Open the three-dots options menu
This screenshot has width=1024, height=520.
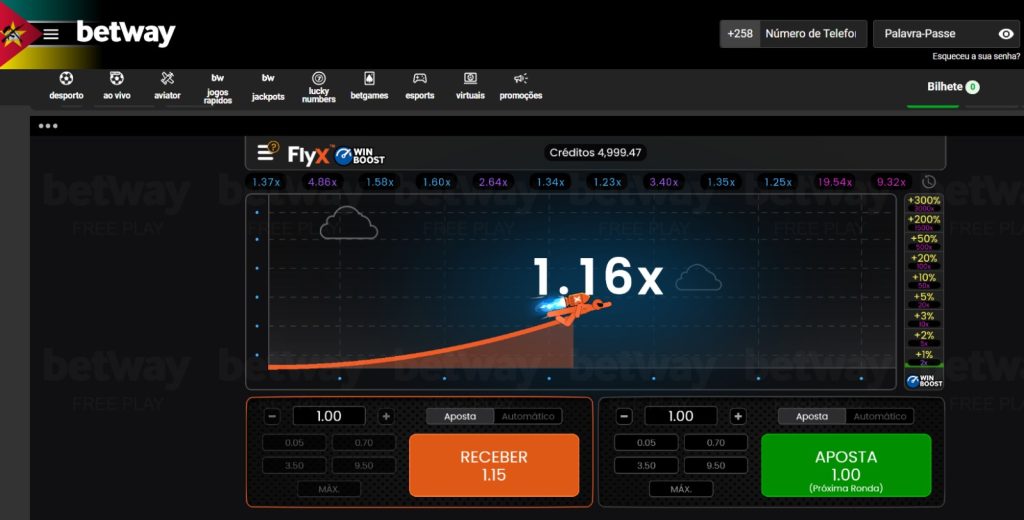point(48,125)
